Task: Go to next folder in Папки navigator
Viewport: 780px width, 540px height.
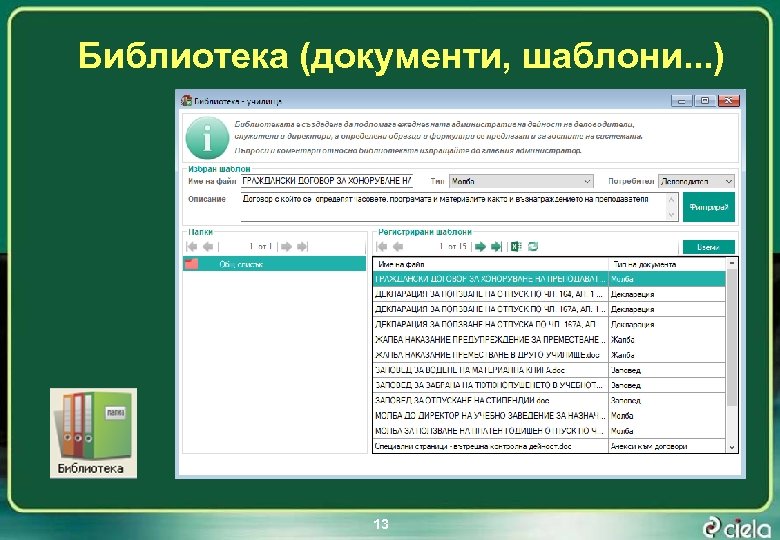Action: point(286,247)
